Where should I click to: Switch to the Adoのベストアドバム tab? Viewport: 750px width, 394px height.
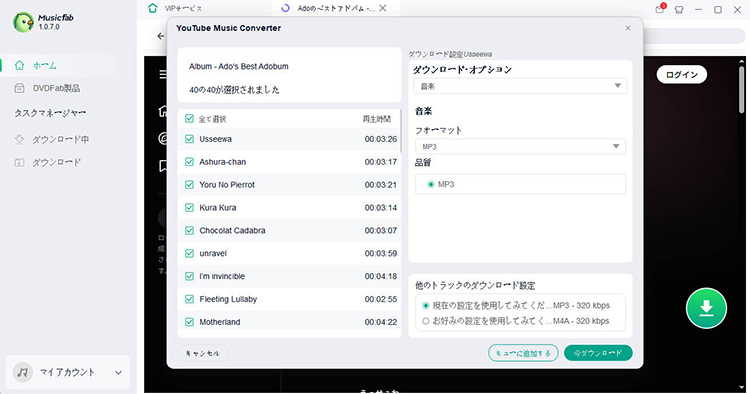(336, 9)
